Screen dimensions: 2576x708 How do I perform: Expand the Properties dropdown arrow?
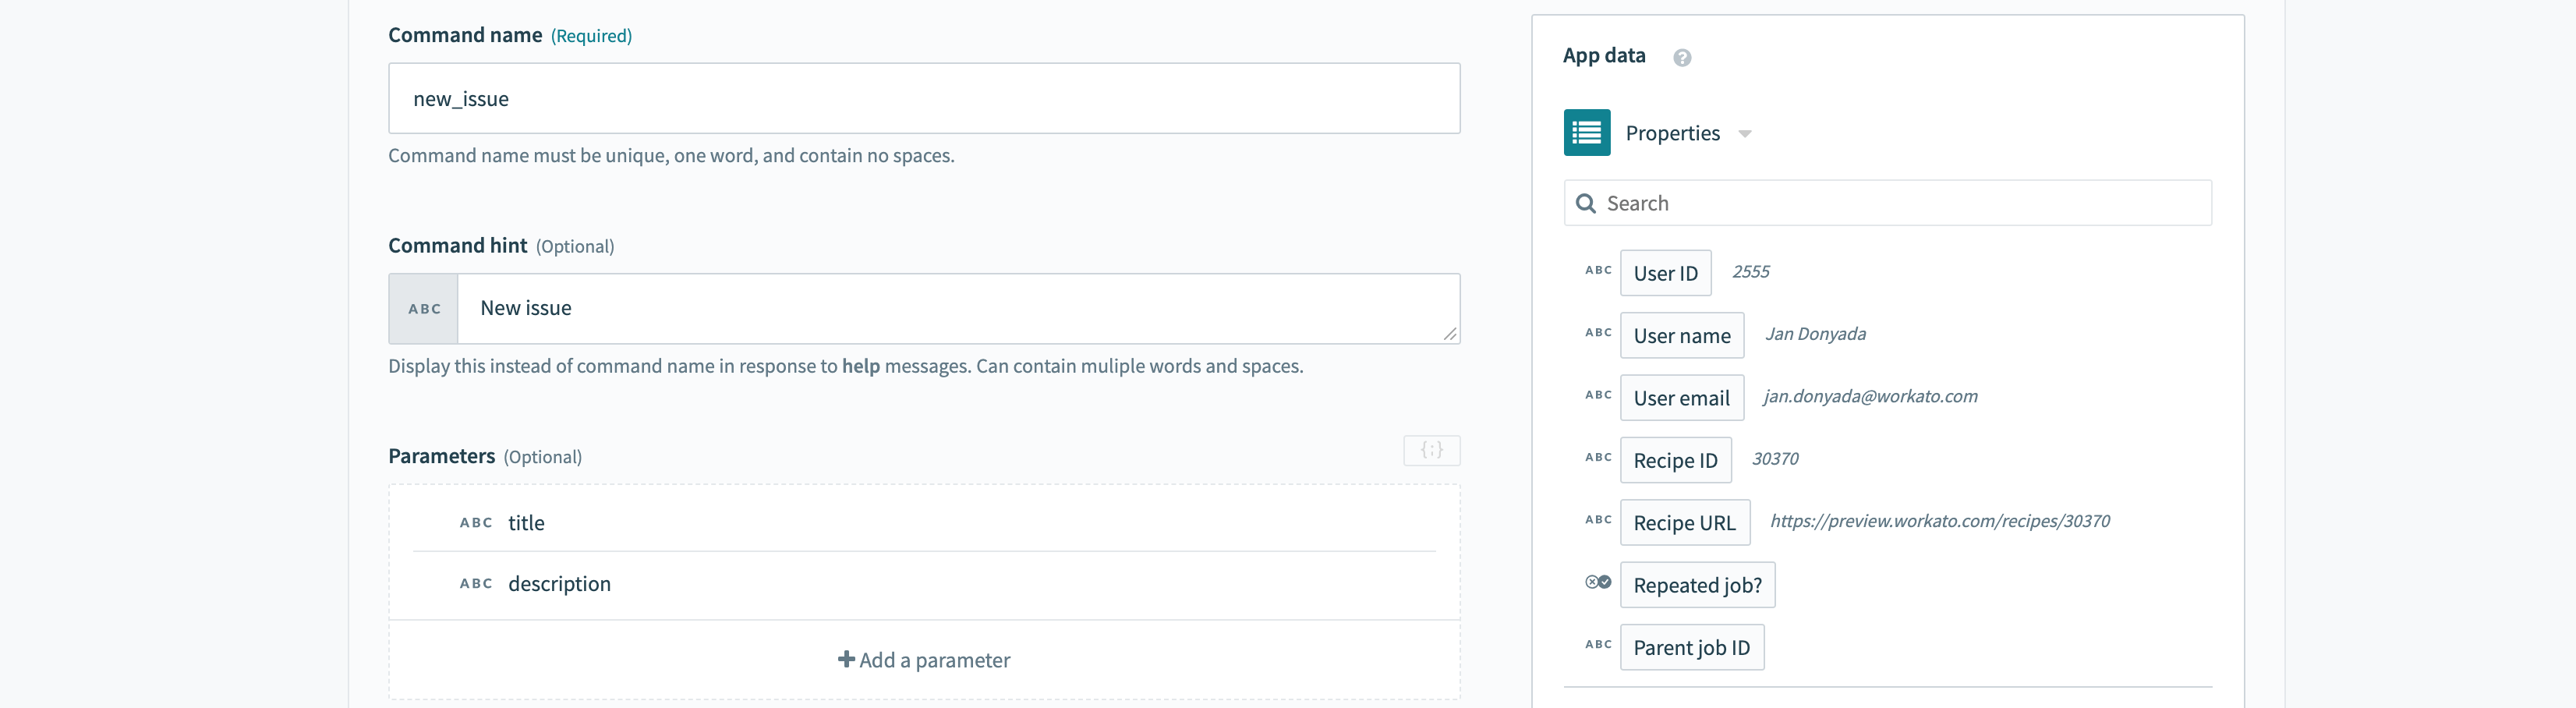(x=1745, y=134)
